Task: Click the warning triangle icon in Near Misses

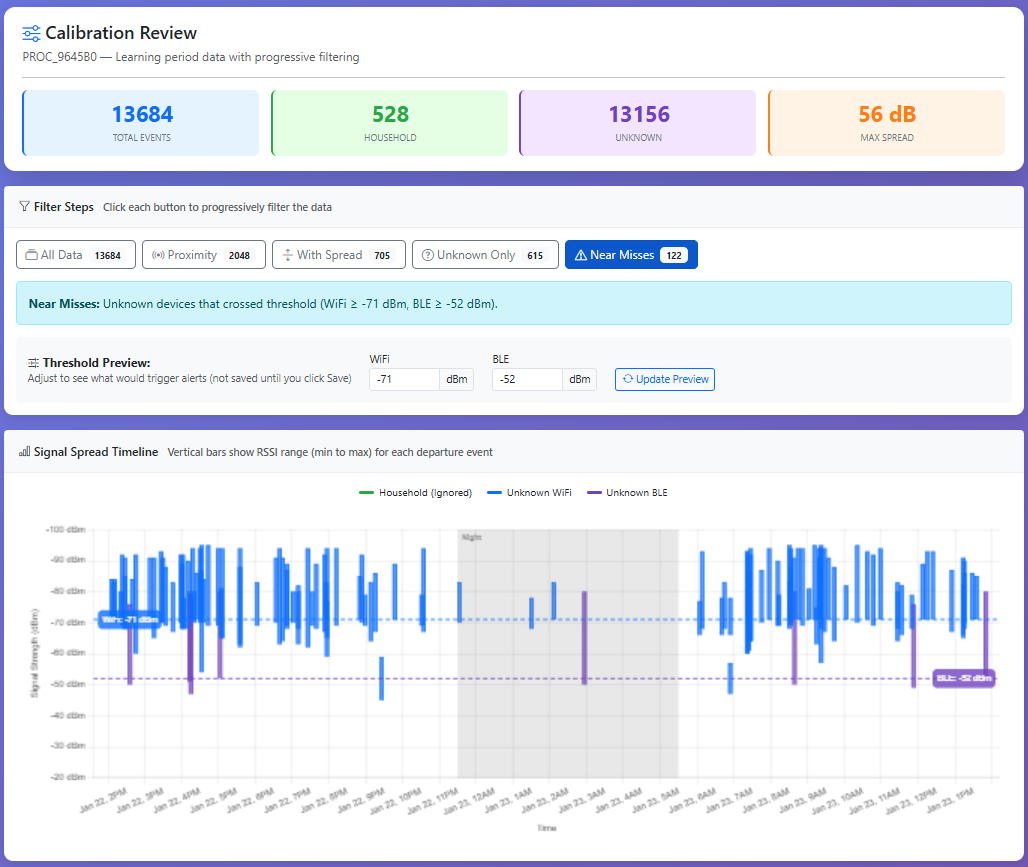Action: pyautogui.click(x=580, y=255)
